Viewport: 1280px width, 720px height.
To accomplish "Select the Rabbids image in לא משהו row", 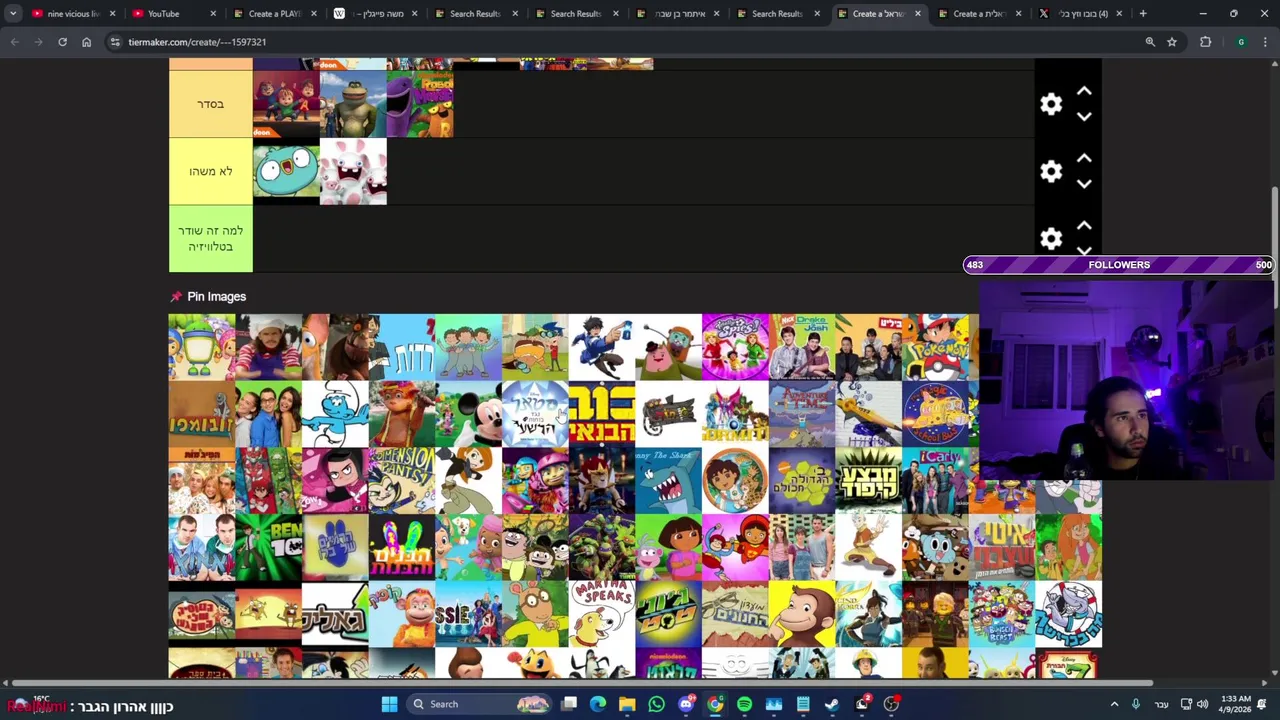I will point(353,171).
